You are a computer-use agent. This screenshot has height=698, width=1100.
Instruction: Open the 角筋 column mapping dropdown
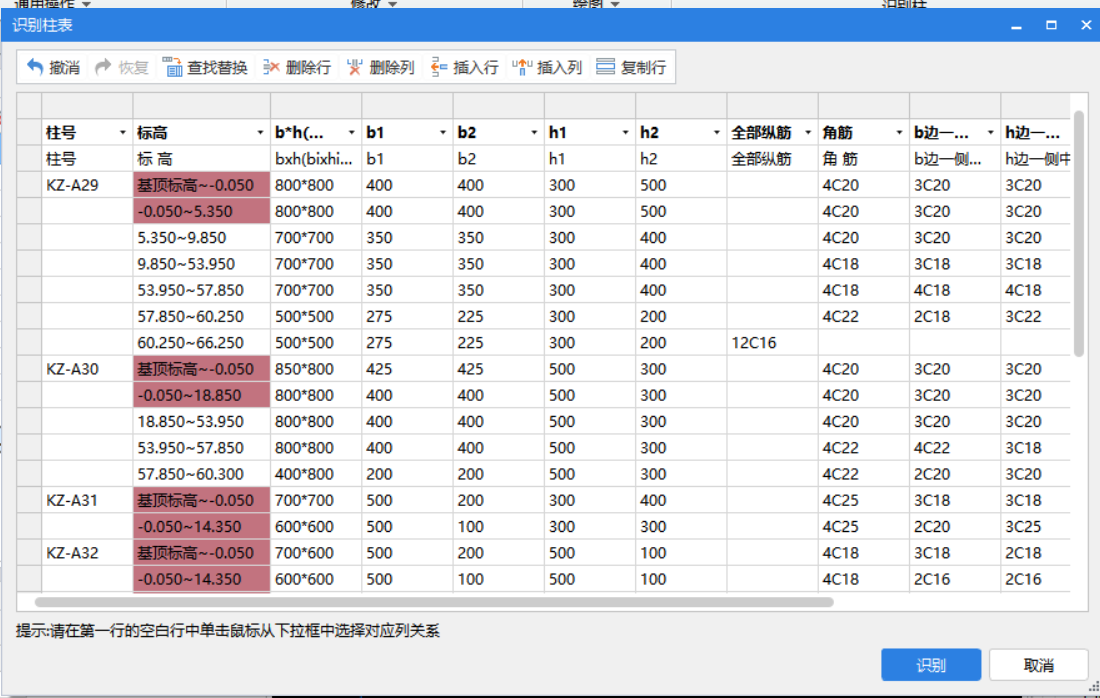899,133
